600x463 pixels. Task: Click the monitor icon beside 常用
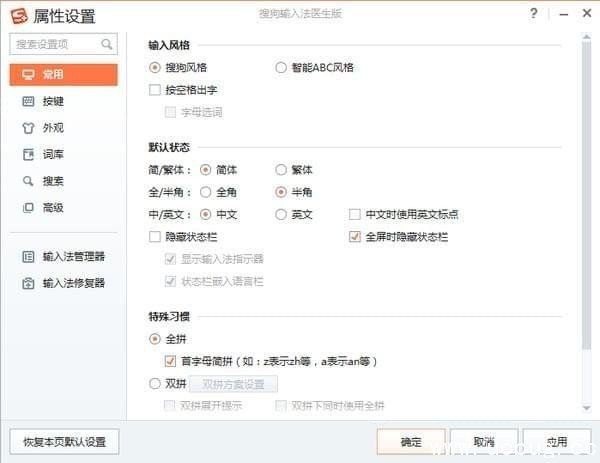click(x=28, y=74)
